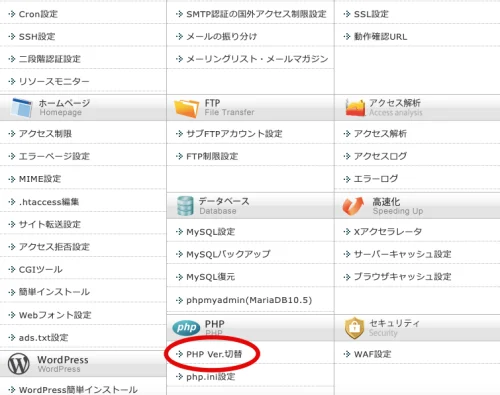Open .htaccess編集

[49, 202]
